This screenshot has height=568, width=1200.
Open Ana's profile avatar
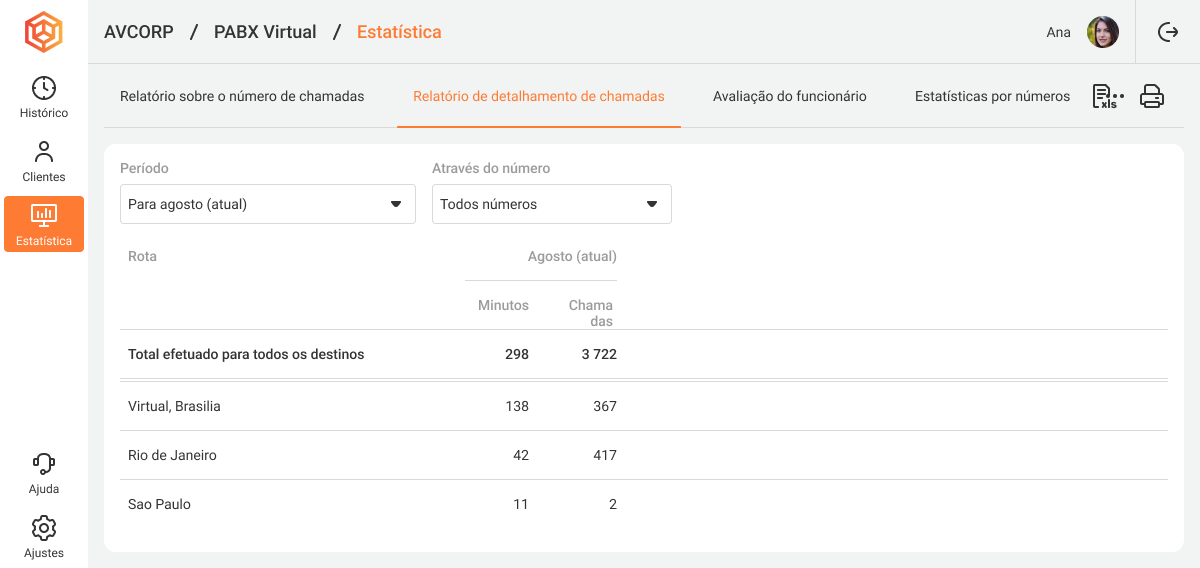[1102, 32]
